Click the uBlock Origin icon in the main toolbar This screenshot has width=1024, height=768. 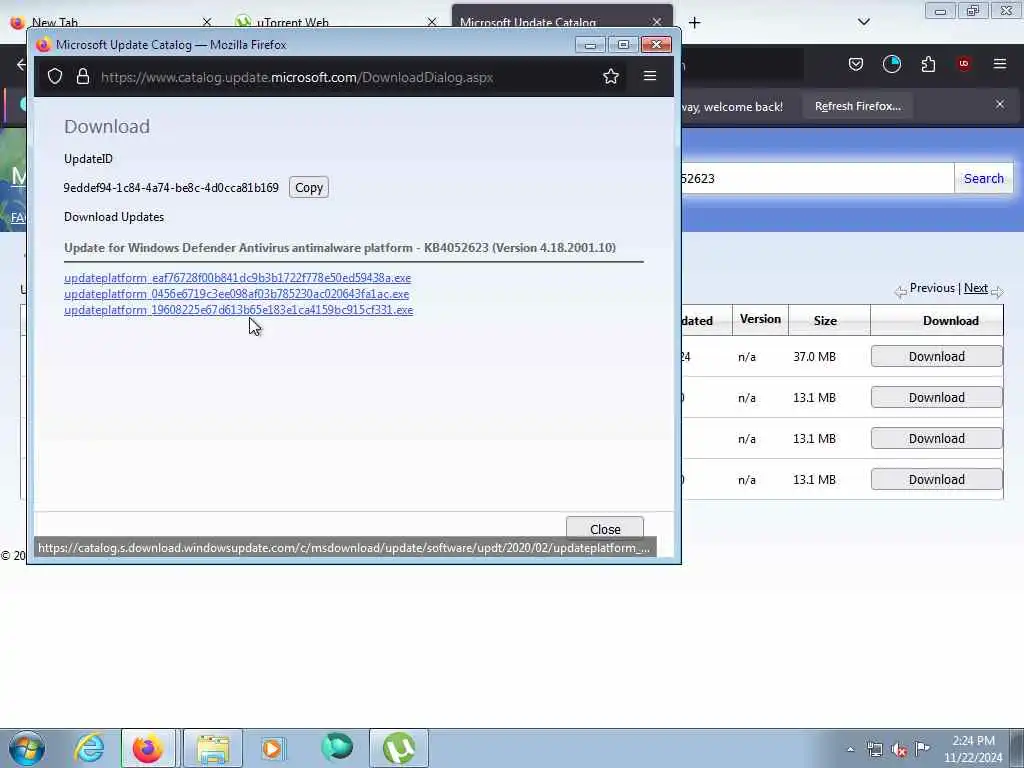click(964, 64)
